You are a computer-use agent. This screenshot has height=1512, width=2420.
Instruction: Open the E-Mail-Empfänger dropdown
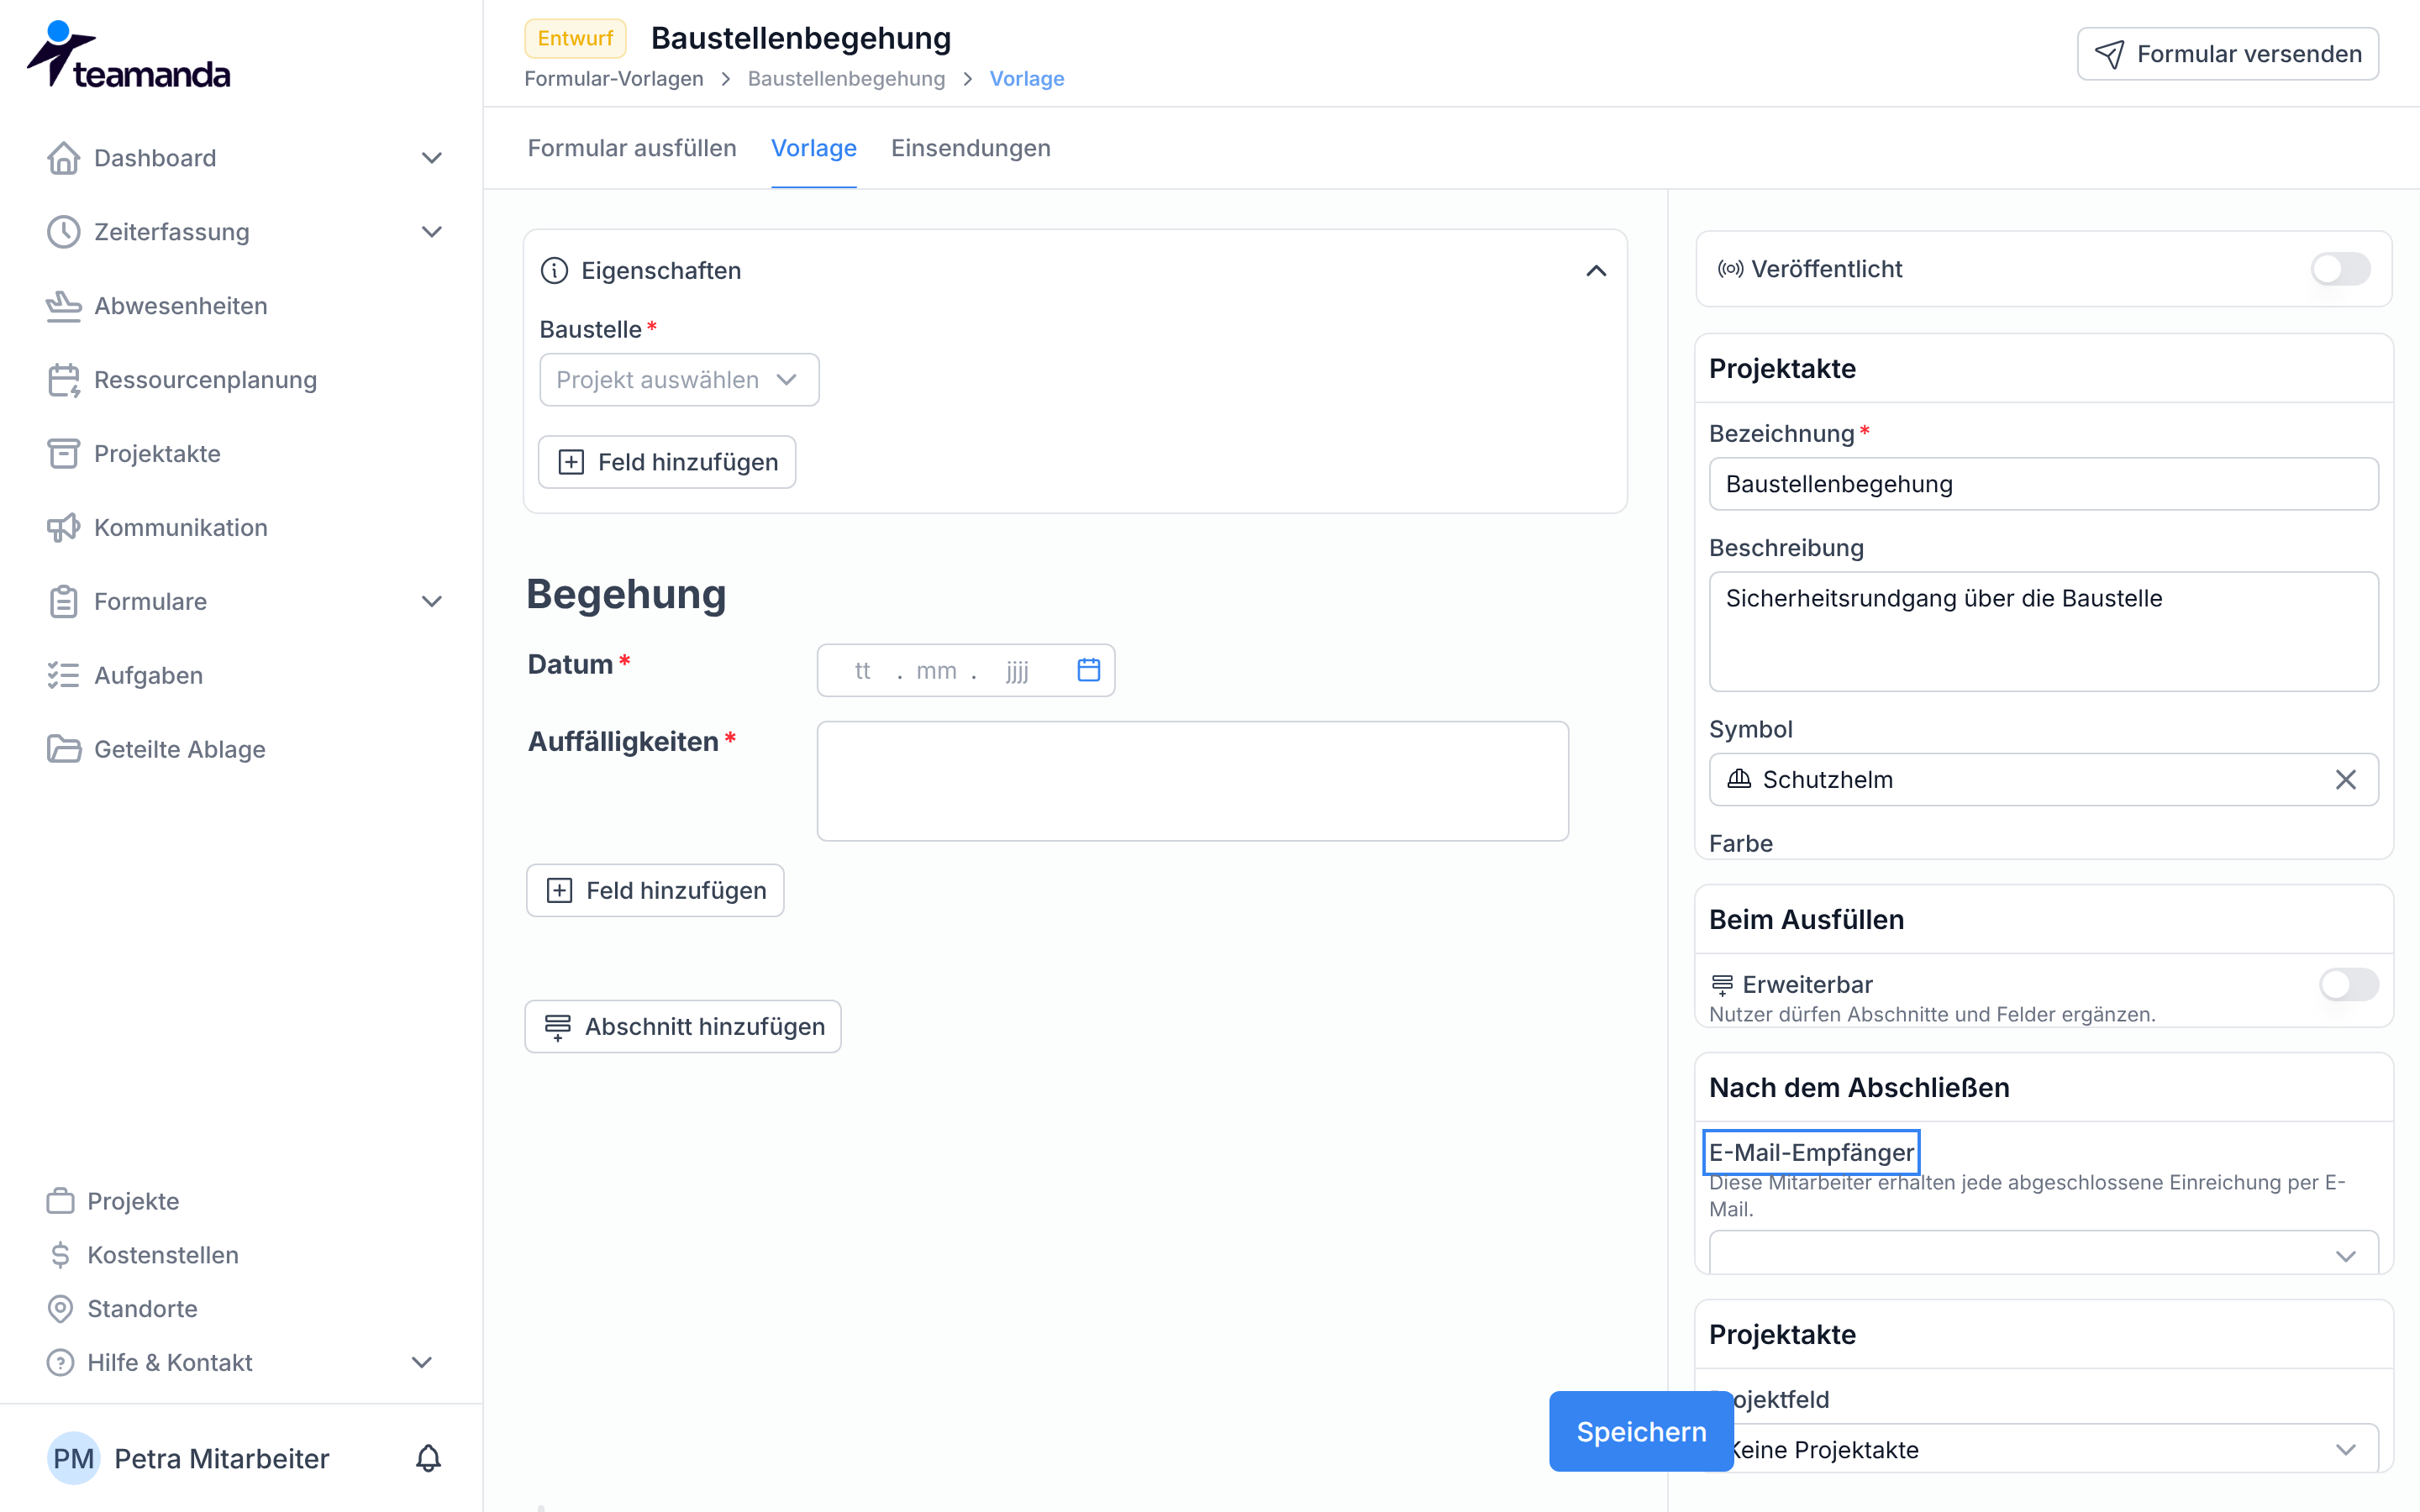2043,1254
